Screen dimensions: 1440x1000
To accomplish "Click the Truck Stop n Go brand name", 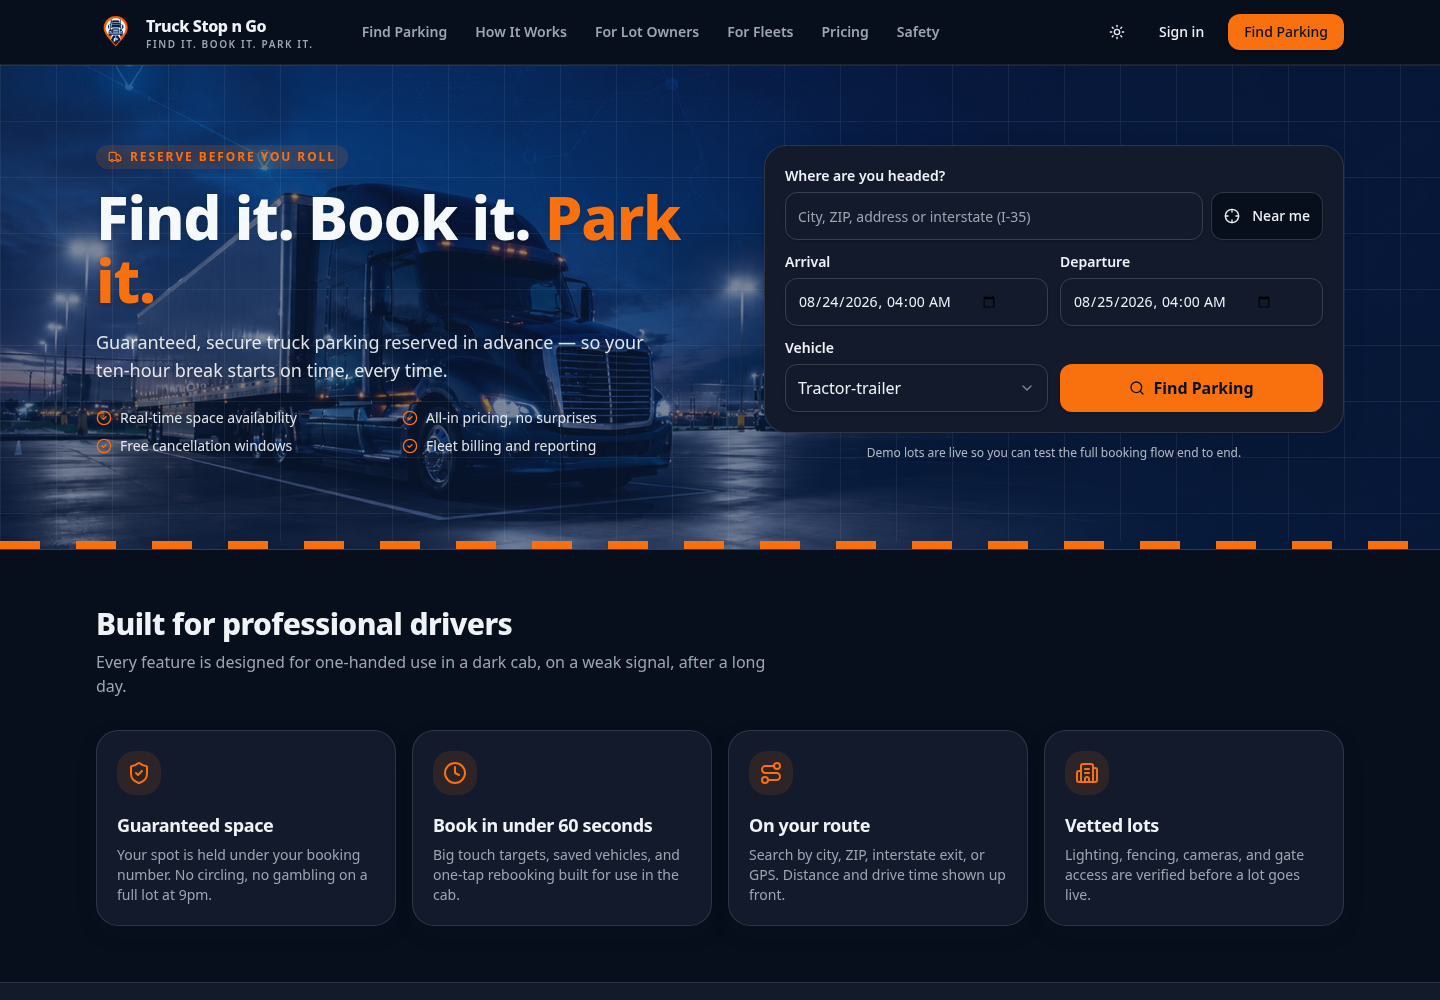I will point(206,26).
